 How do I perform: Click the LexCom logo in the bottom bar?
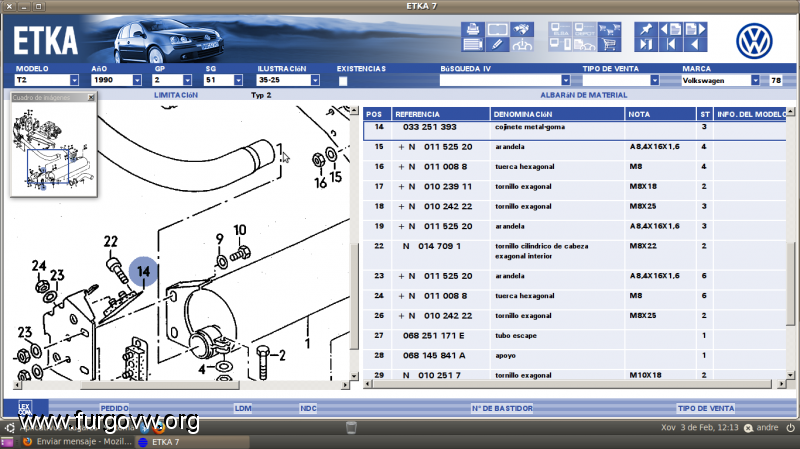(x=24, y=408)
